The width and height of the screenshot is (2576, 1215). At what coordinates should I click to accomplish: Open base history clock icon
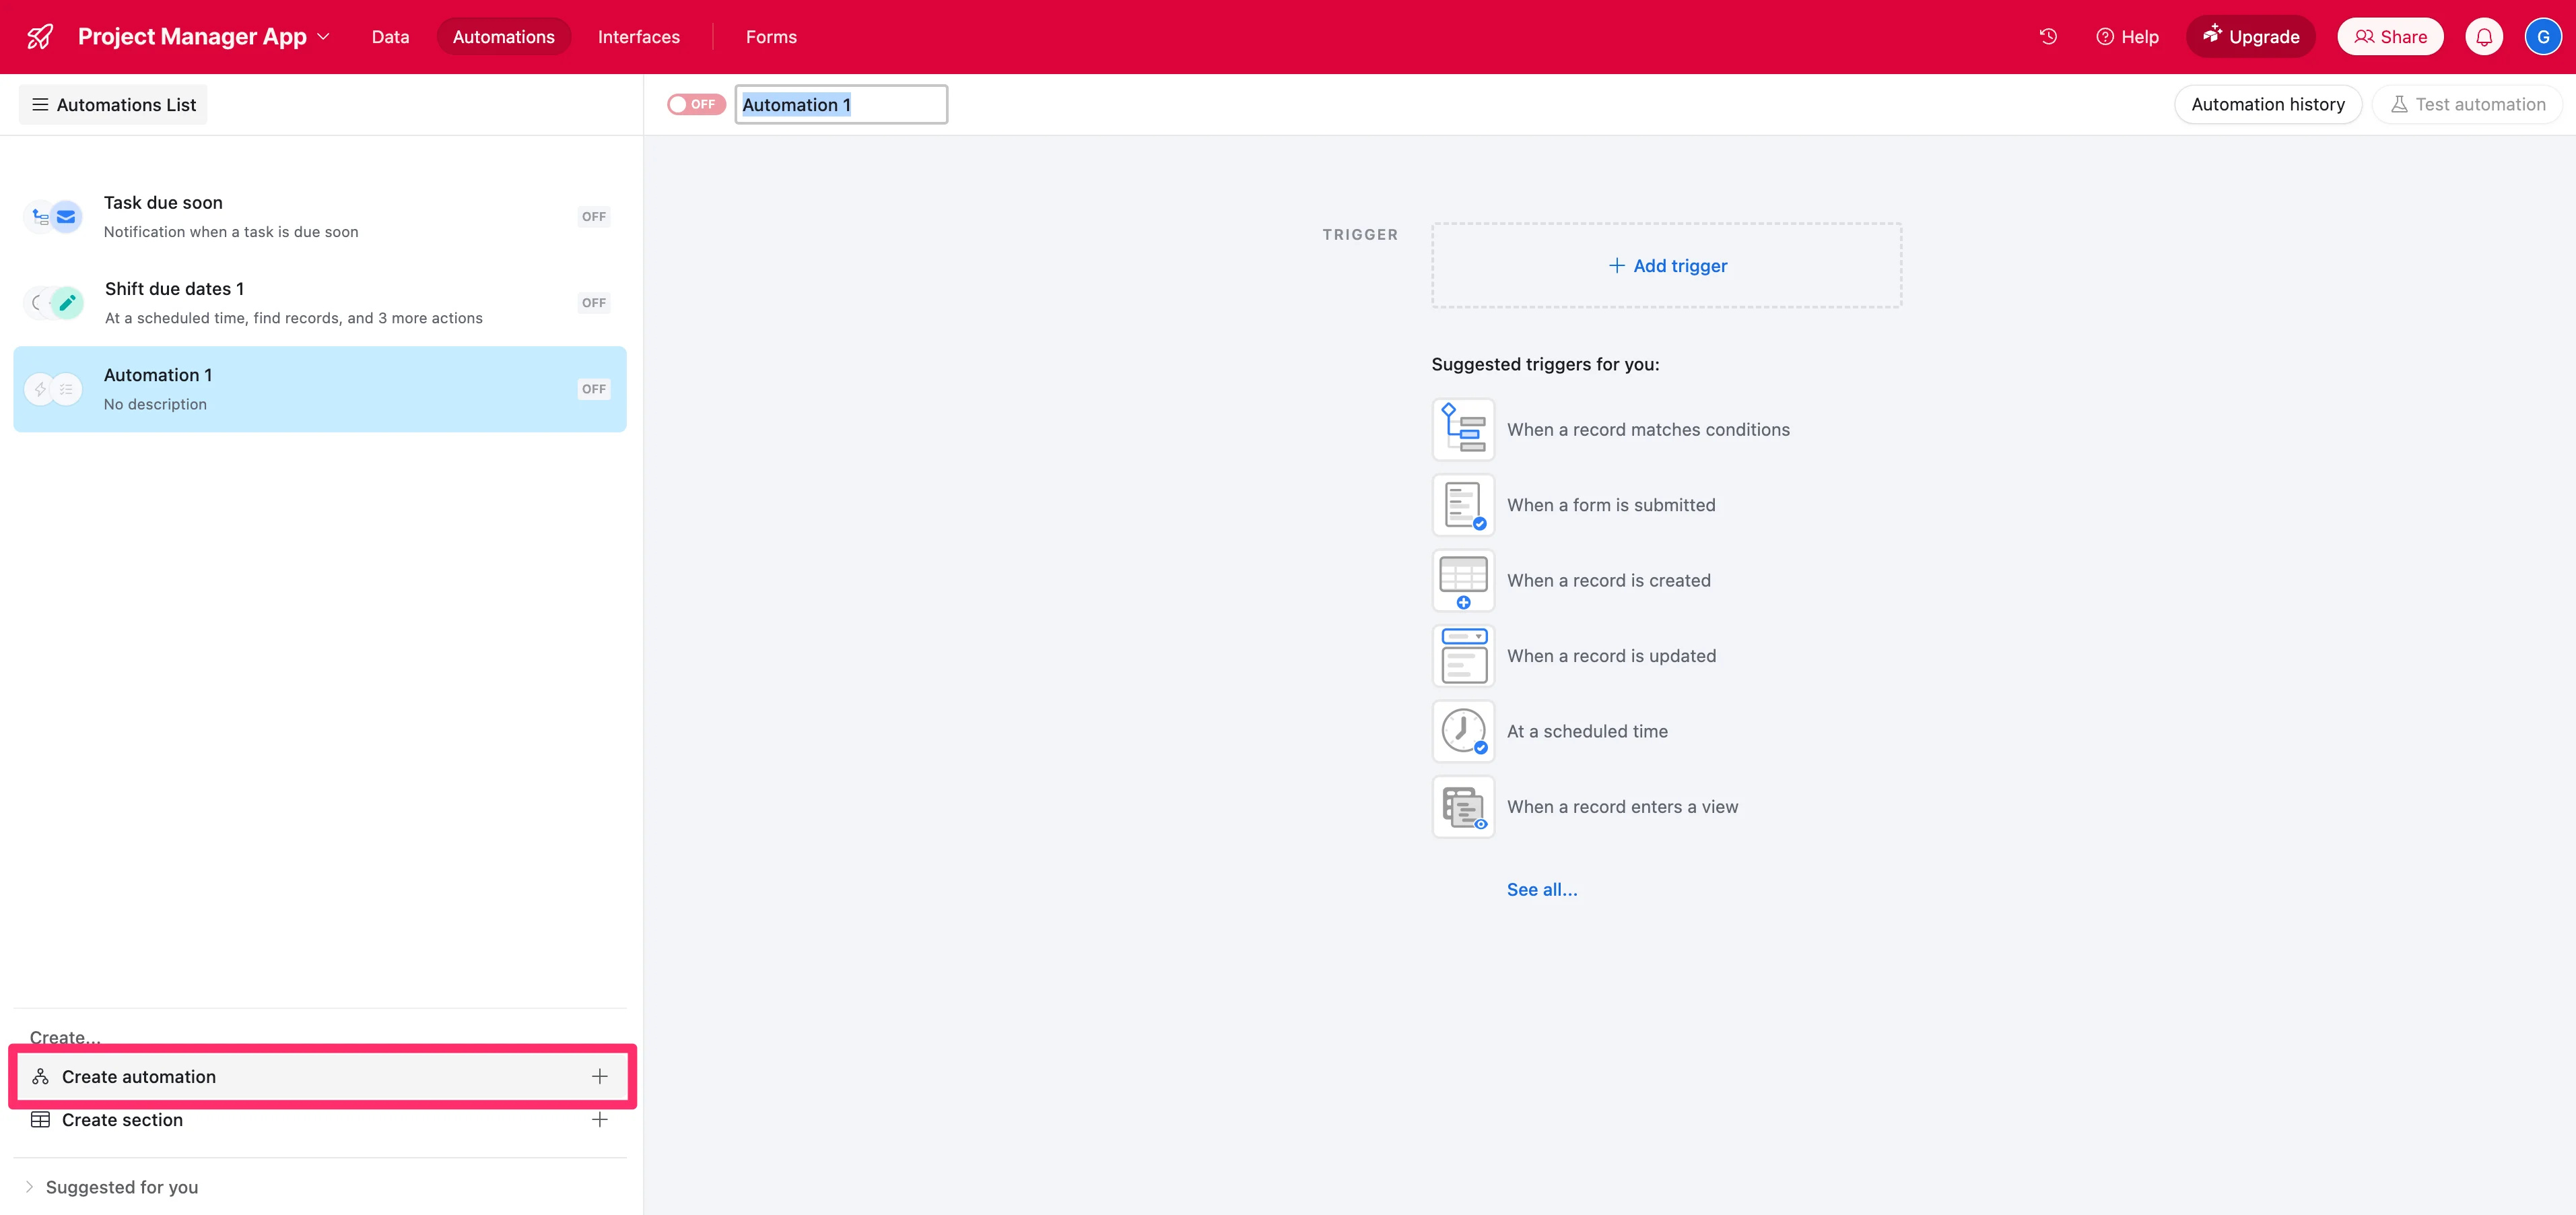pyautogui.click(x=2048, y=37)
